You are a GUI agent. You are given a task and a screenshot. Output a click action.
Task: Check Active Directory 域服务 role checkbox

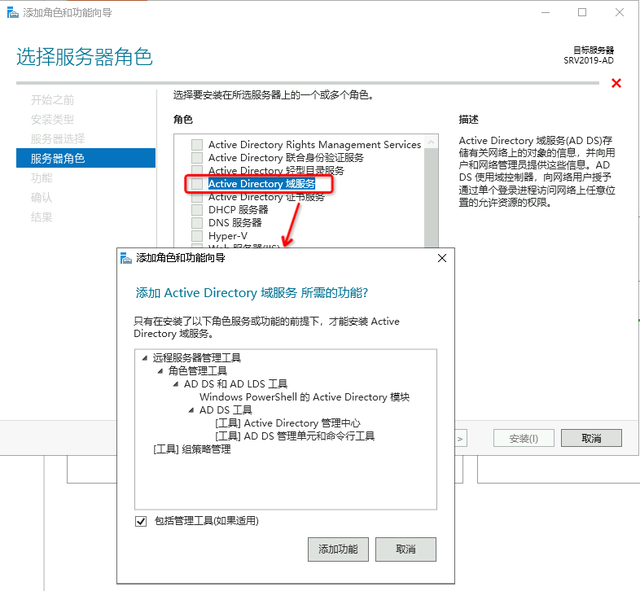point(197,184)
